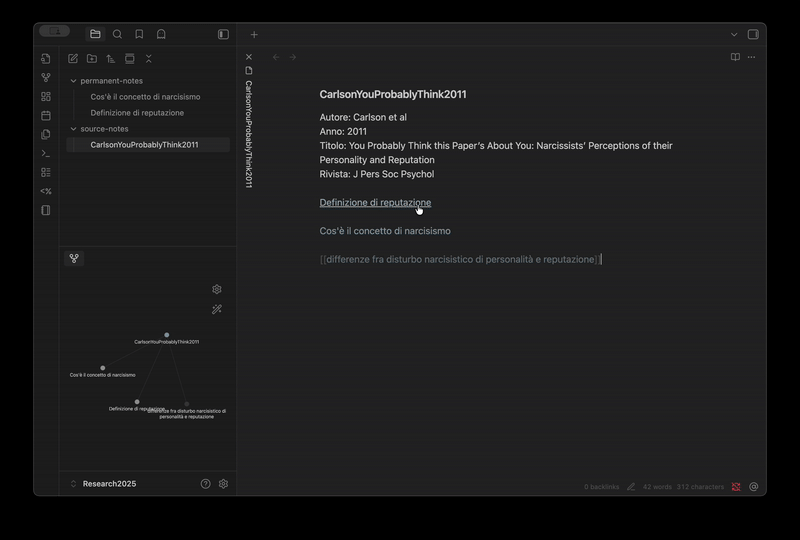
Task: Open the "Cos'è il concetto di narcisismo" note in the file tree
Action: tap(145, 97)
